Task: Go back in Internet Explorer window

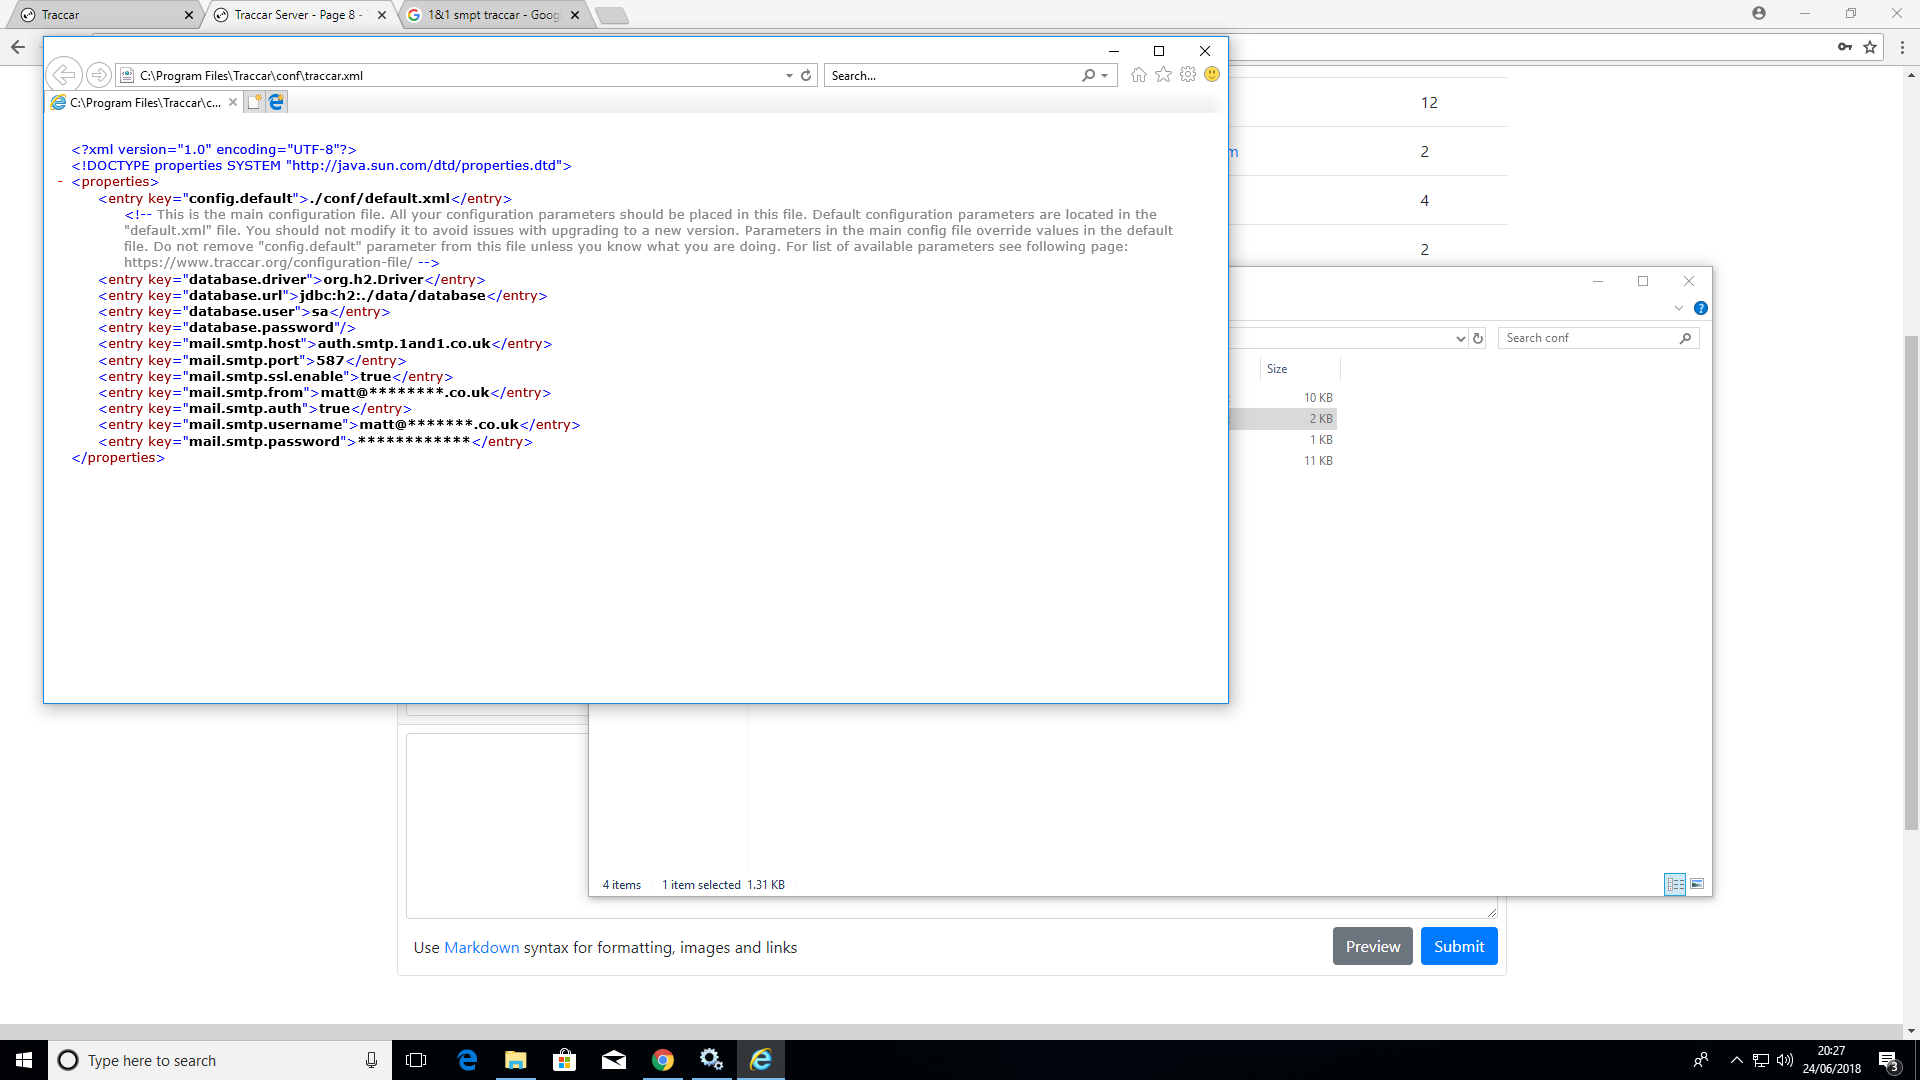Action: 63,75
